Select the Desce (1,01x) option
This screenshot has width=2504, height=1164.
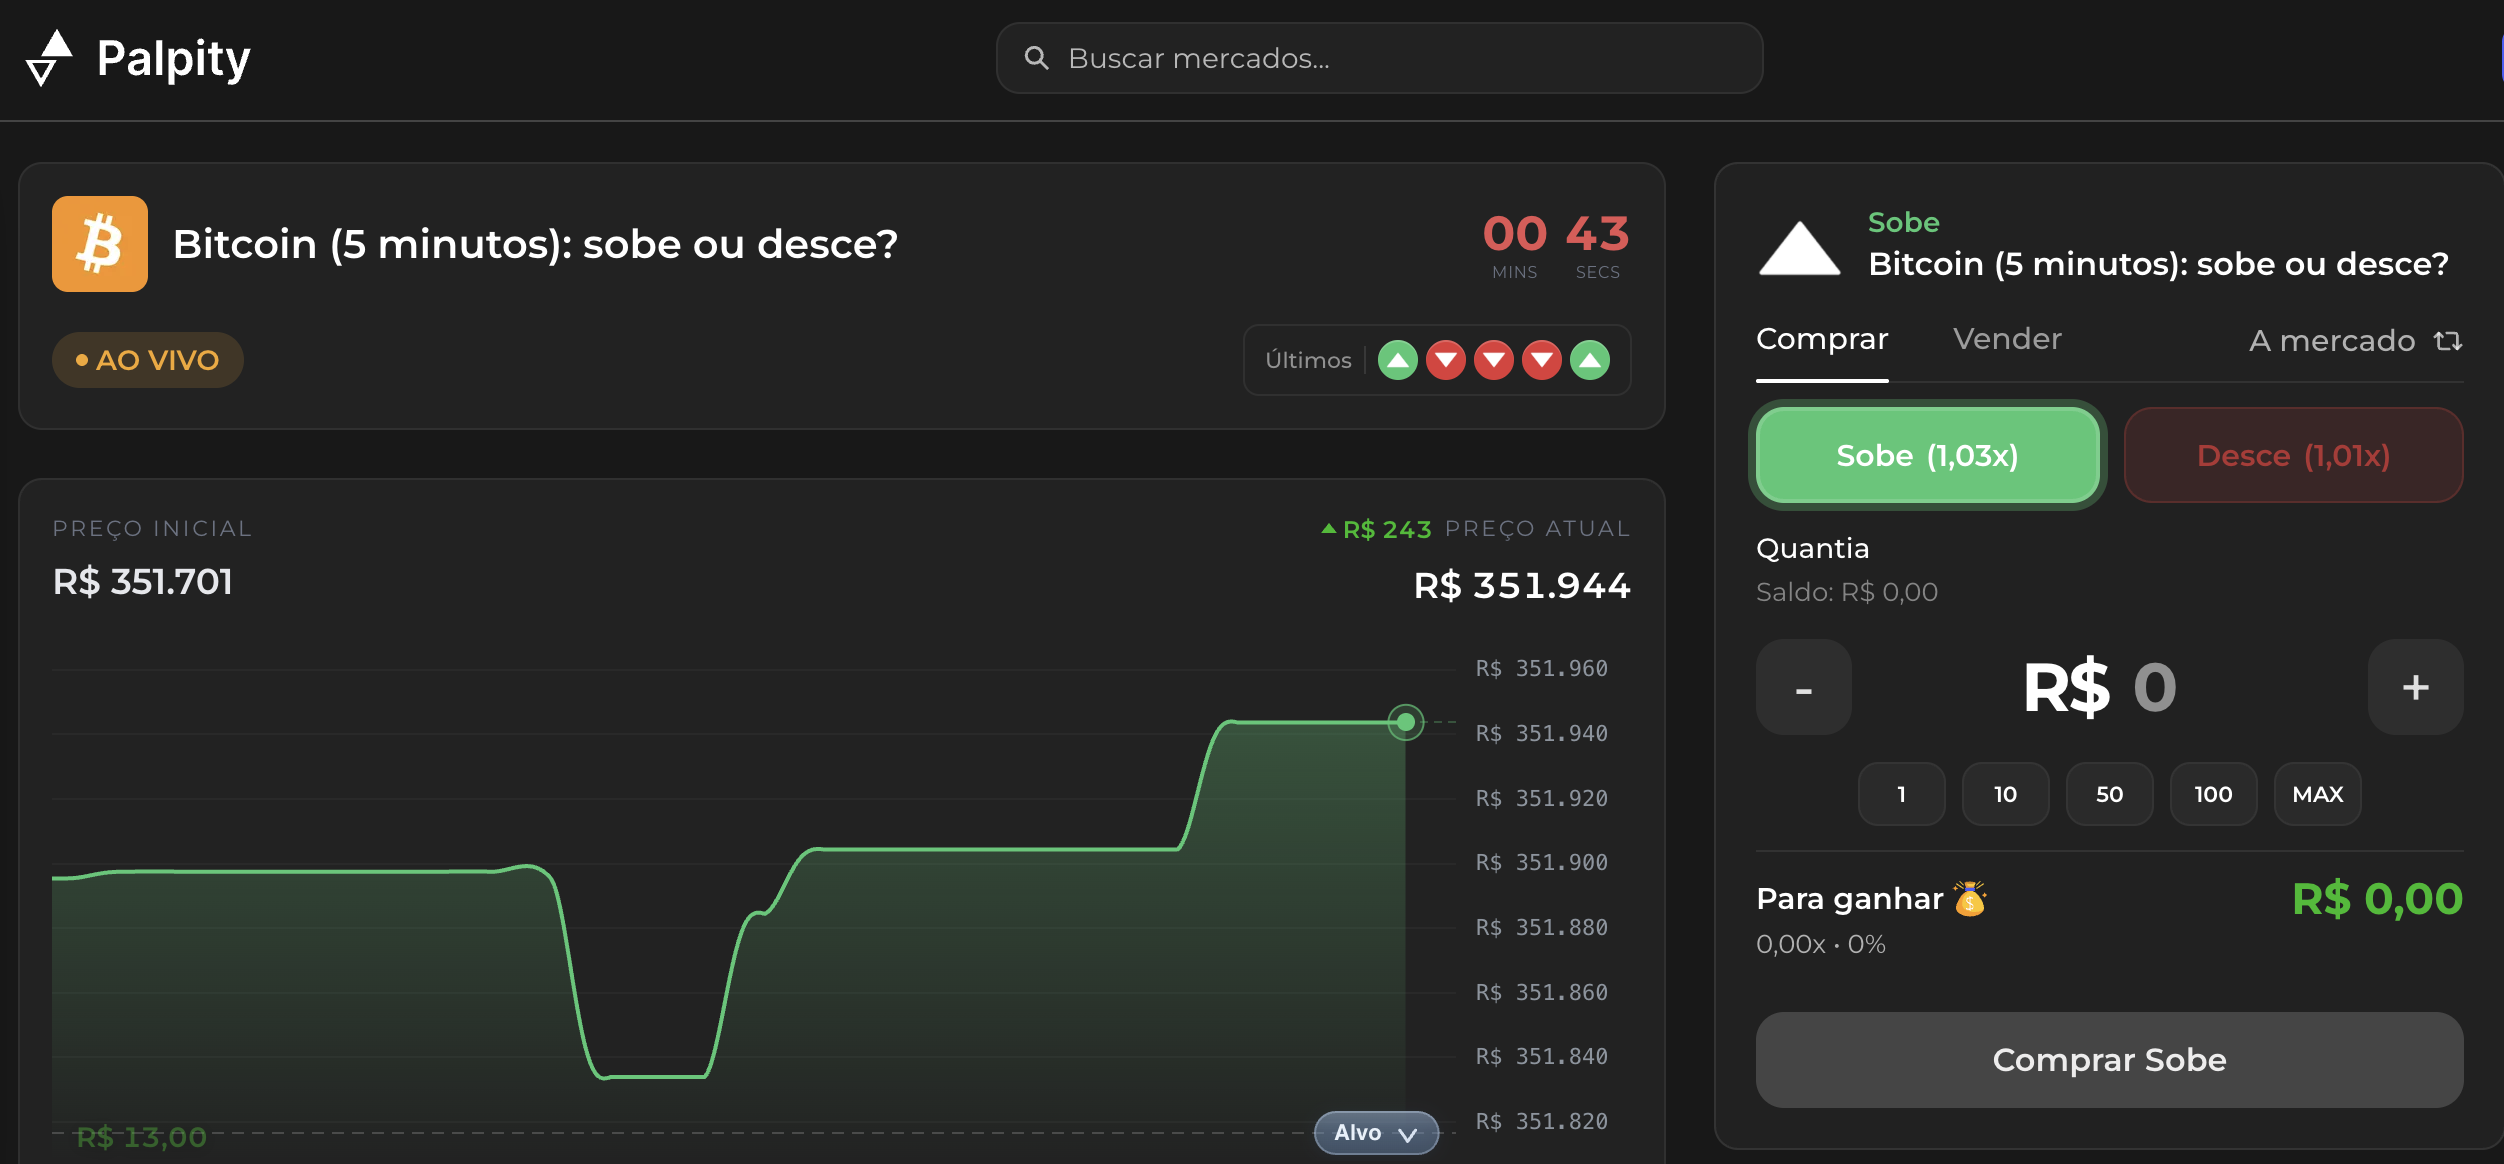(x=2293, y=455)
